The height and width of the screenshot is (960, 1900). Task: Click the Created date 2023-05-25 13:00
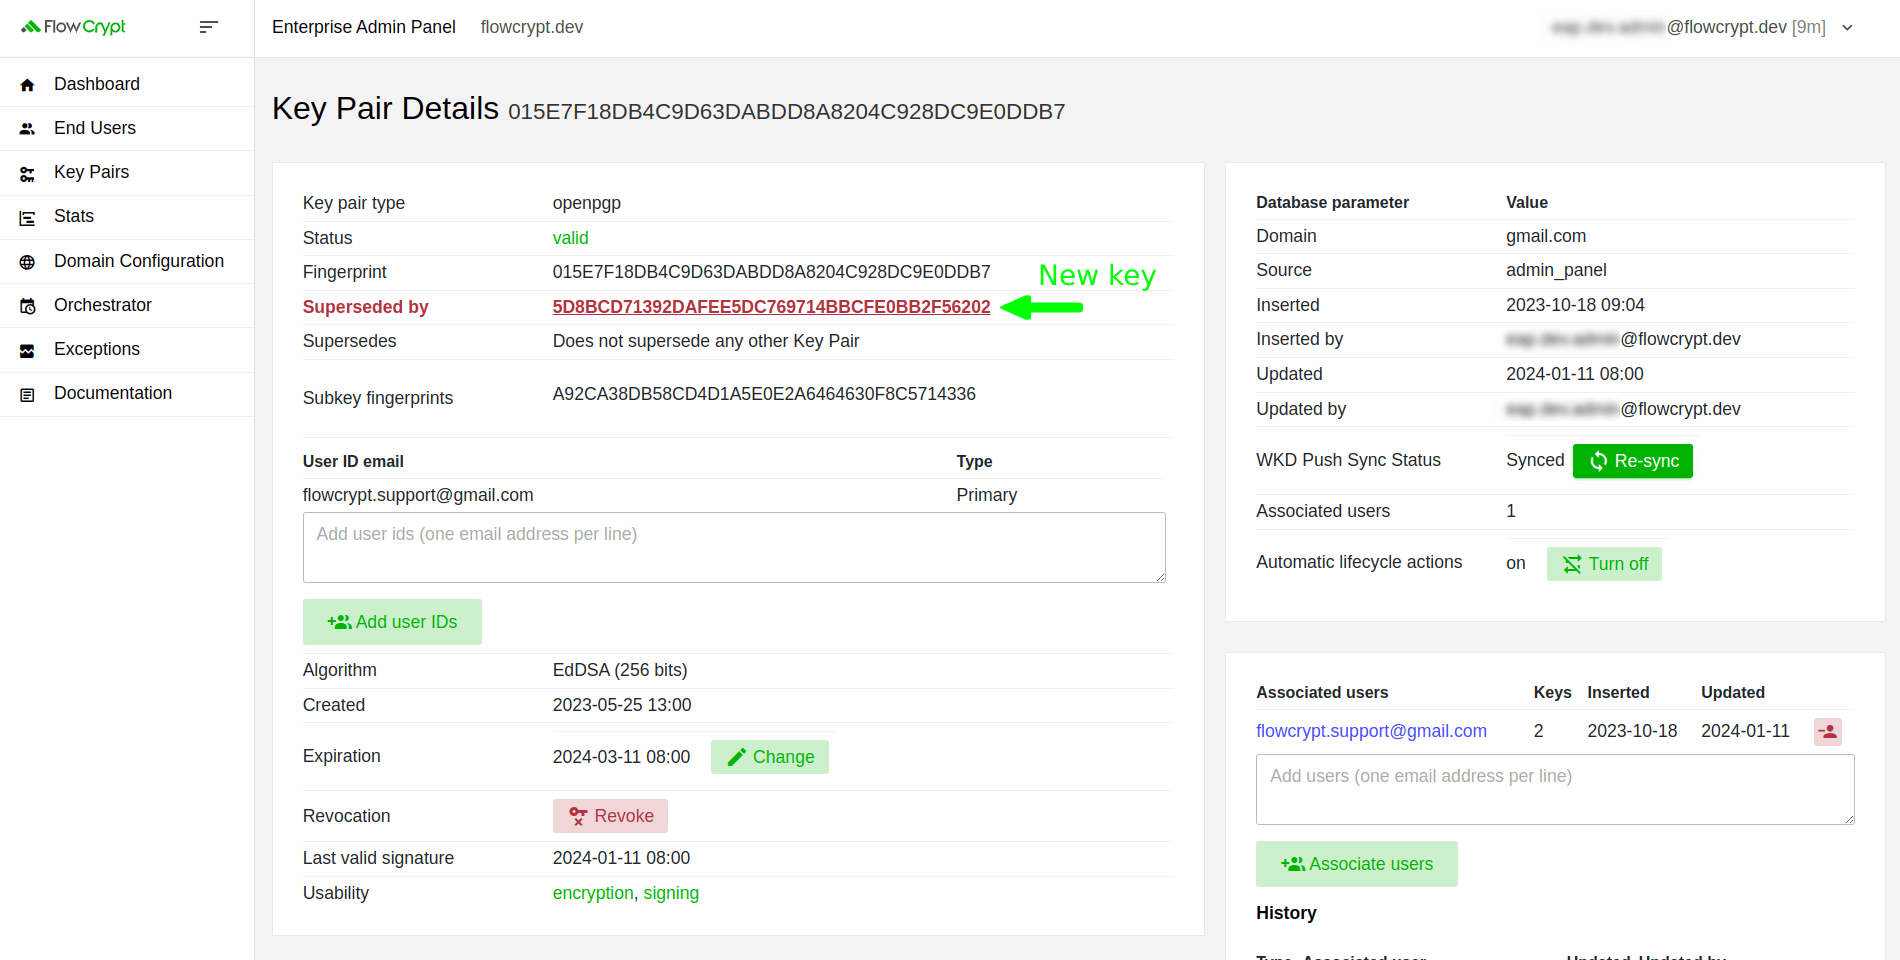pyautogui.click(x=622, y=705)
